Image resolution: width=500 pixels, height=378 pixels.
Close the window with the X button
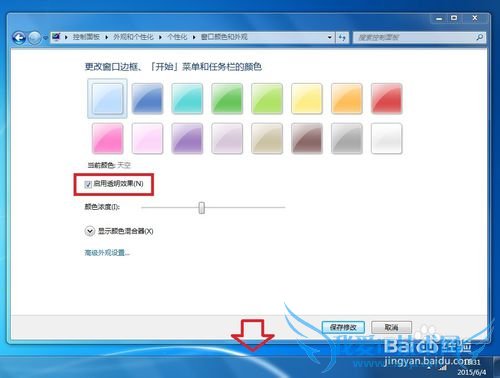pyautogui.click(x=475, y=19)
